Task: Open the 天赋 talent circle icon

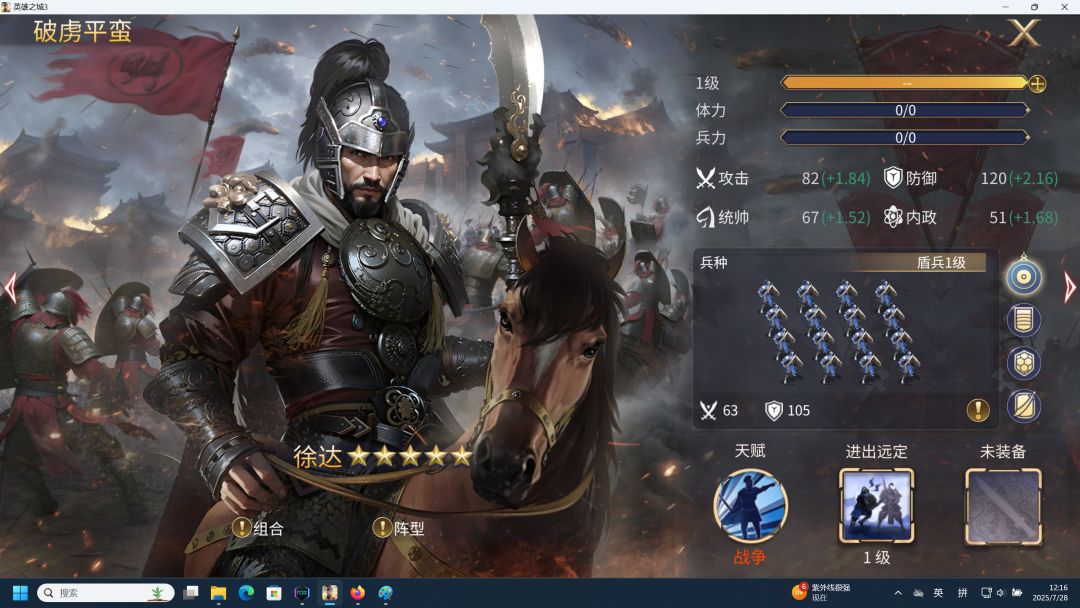Action: (x=750, y=506)
